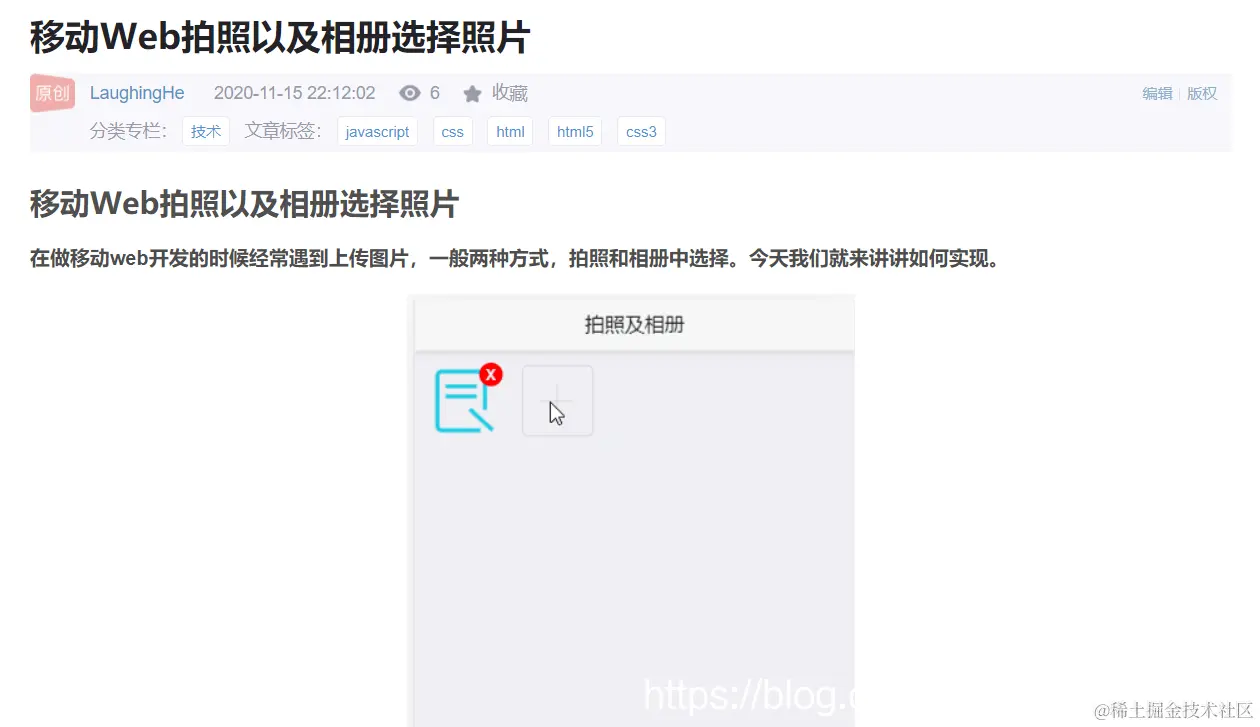Open the 技术 category under 分类专栏
Screen dimensions: 1260x727
[x=205, y=131]
